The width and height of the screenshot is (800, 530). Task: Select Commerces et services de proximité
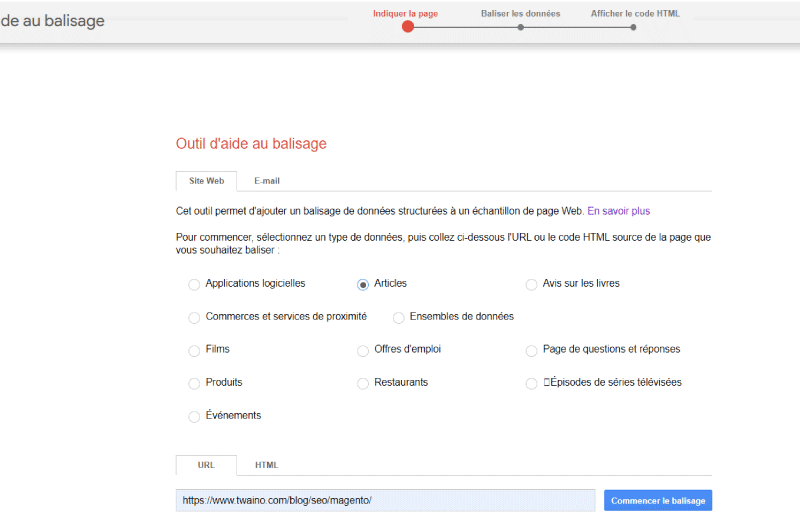click(x=194, y=318)
